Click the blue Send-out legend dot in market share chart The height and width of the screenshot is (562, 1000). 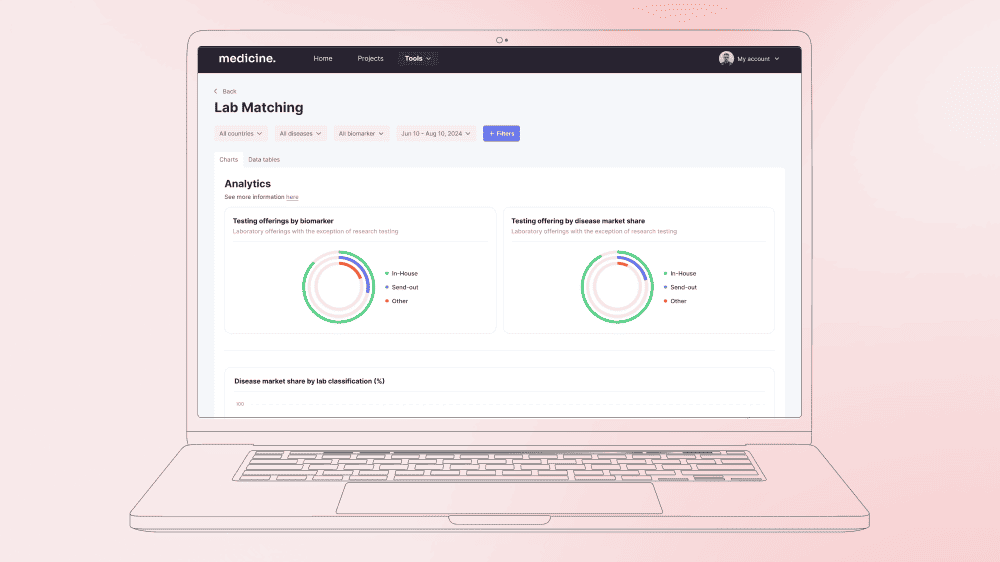click(x=665, y=287)
